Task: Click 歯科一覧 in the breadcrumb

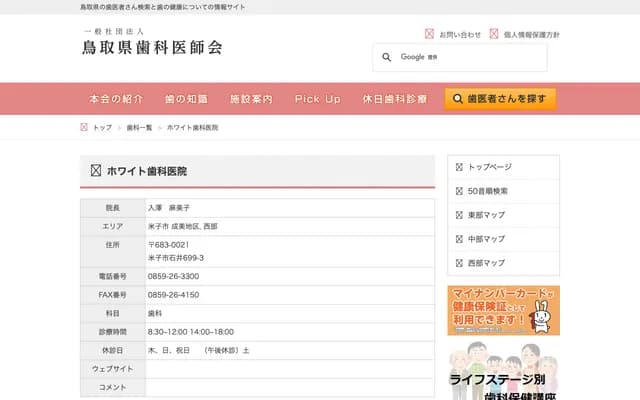Action: pyautogui.click(x=139, y=128)
